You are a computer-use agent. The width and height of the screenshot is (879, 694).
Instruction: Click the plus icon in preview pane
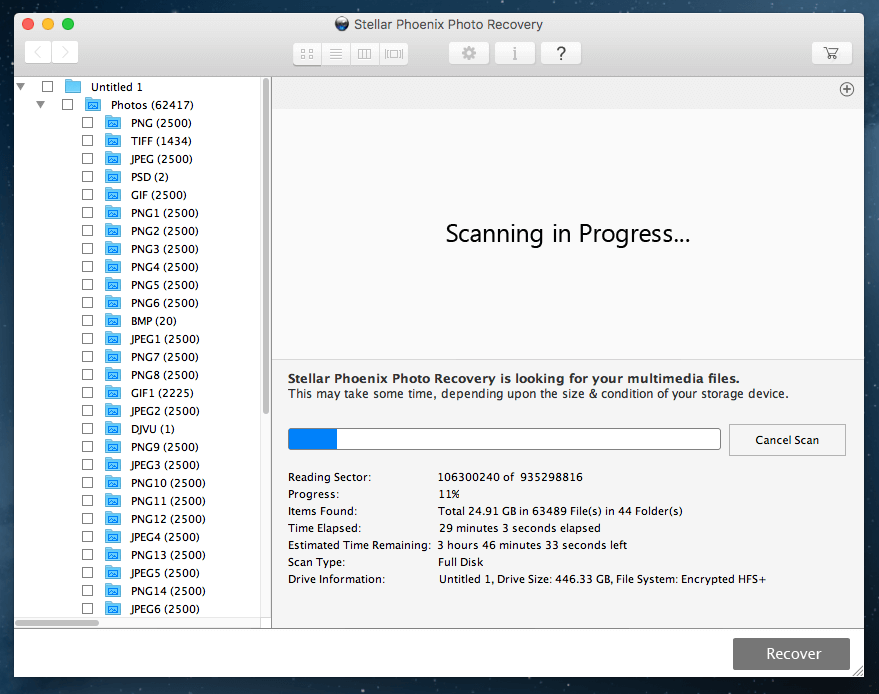(x=846, y=89)
